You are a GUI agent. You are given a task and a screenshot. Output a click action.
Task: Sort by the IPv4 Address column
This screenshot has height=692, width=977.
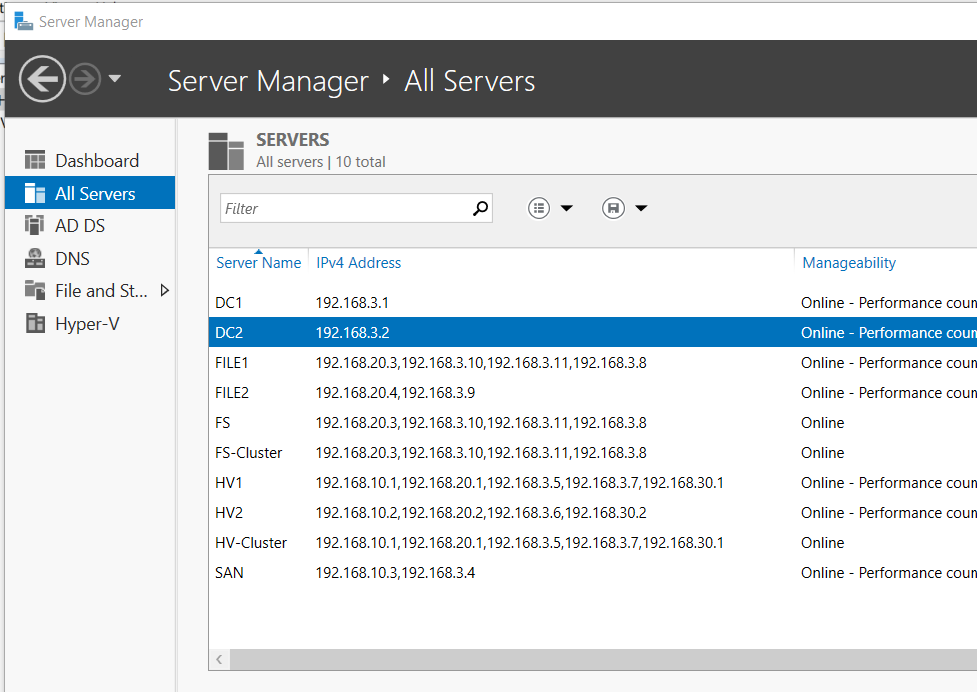pos(358,263)
